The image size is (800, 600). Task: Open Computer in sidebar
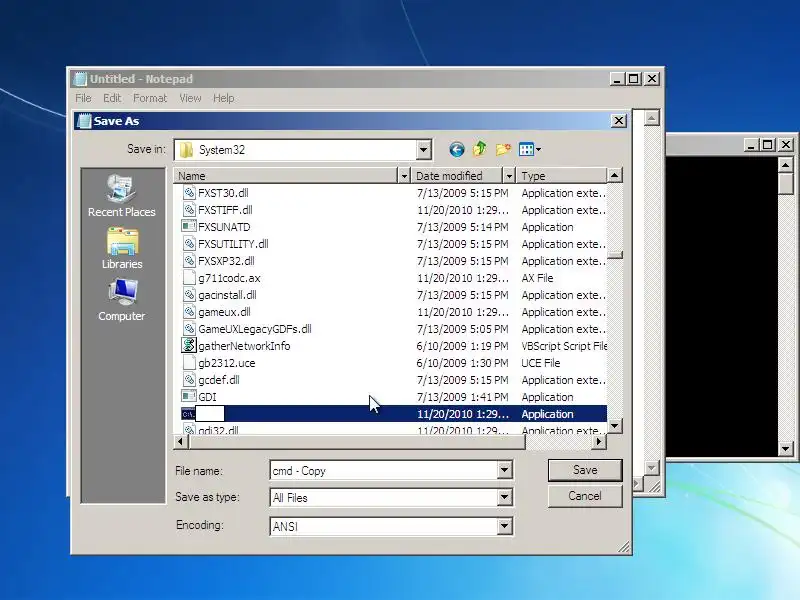tap(121, 300)
